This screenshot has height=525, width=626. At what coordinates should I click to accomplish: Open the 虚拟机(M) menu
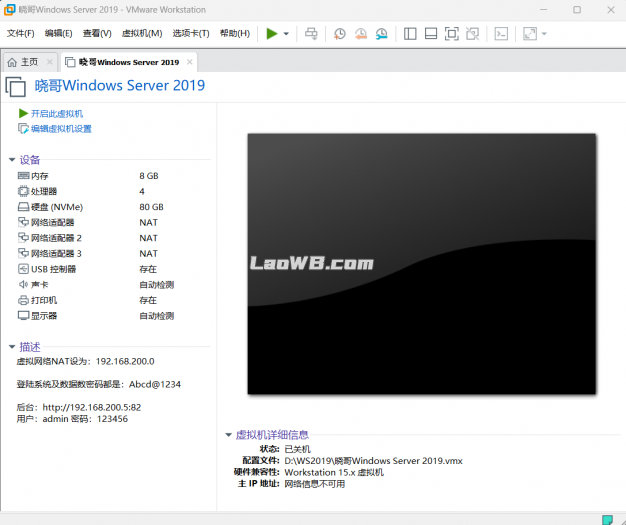(142, 33)
